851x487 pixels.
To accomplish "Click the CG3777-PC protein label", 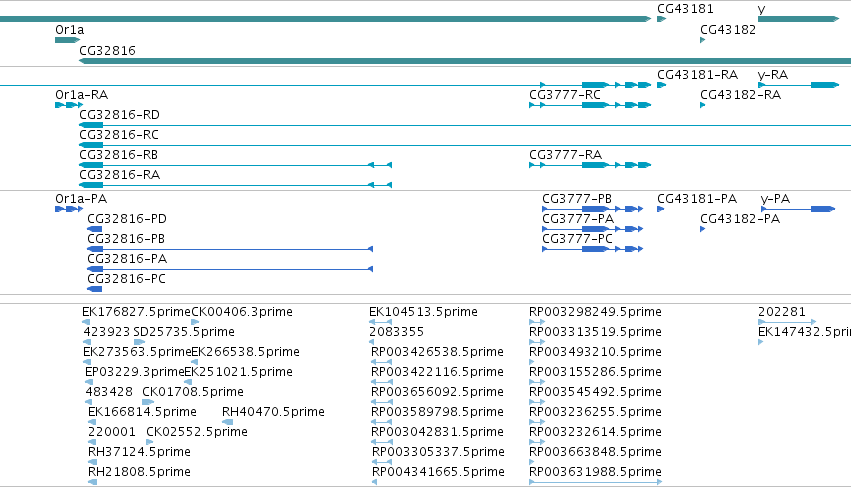I will click(577, 239).
